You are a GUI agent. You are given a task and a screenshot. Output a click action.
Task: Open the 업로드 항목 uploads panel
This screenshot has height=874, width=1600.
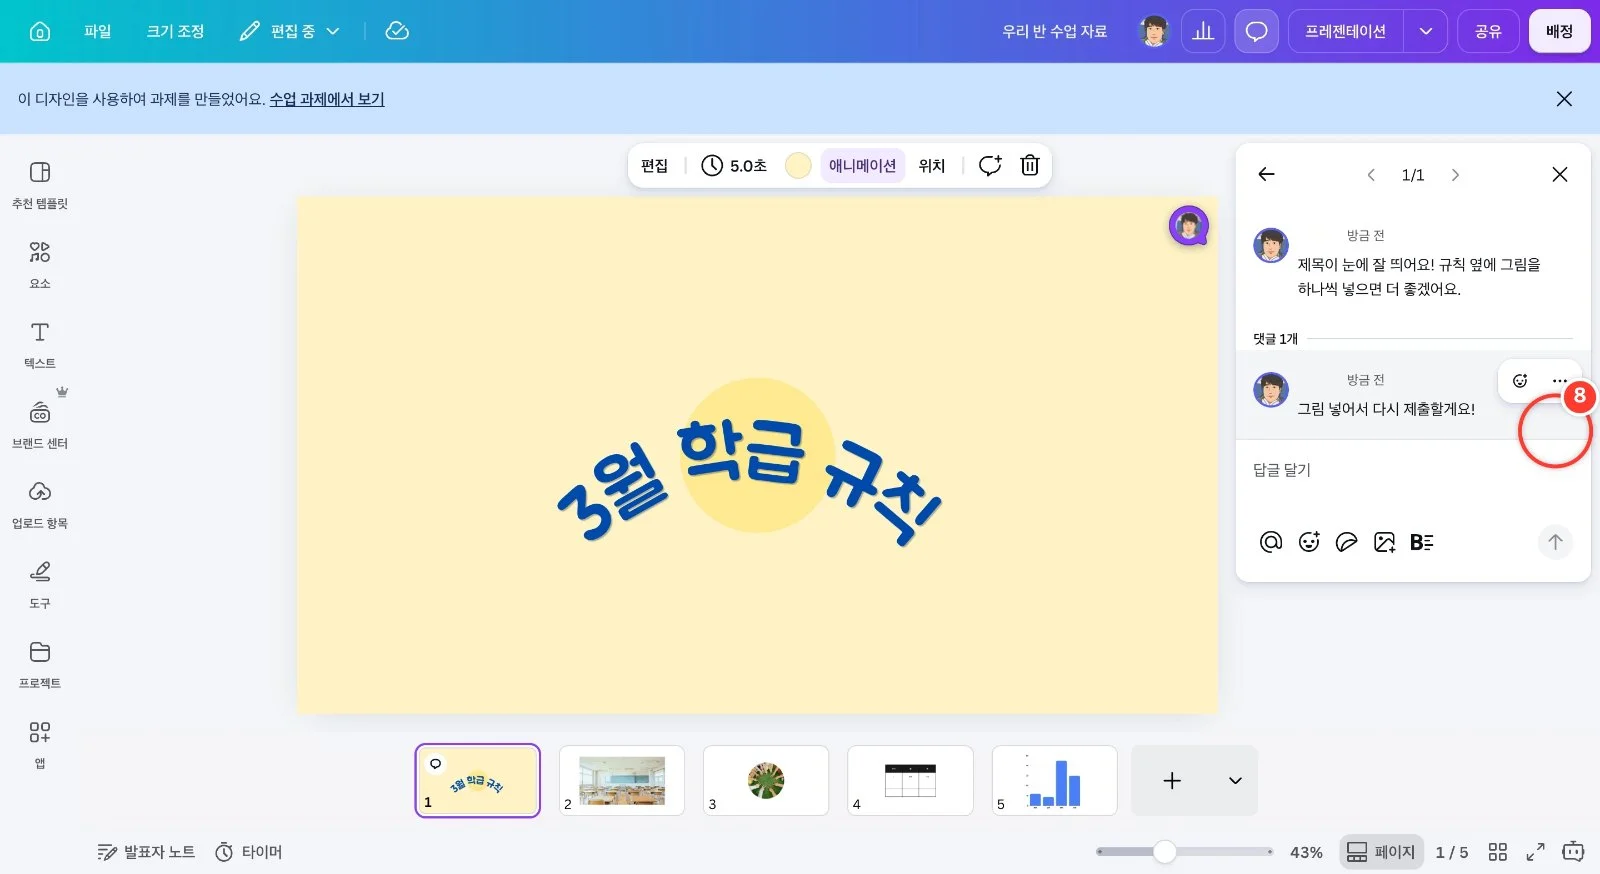coord(40,505)
